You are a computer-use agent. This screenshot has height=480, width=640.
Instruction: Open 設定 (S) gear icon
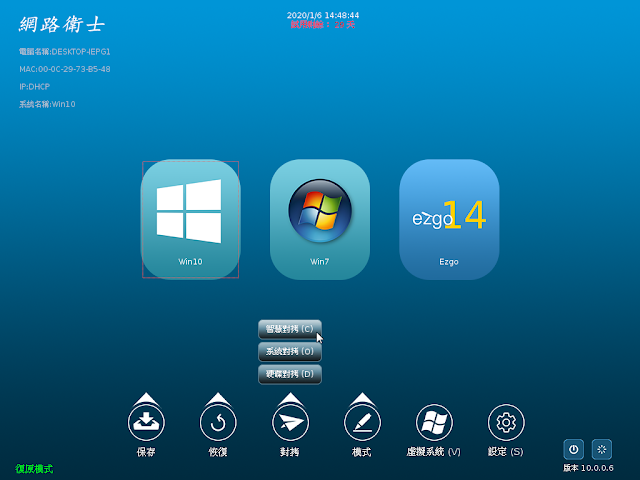click(x=506, y=422)
